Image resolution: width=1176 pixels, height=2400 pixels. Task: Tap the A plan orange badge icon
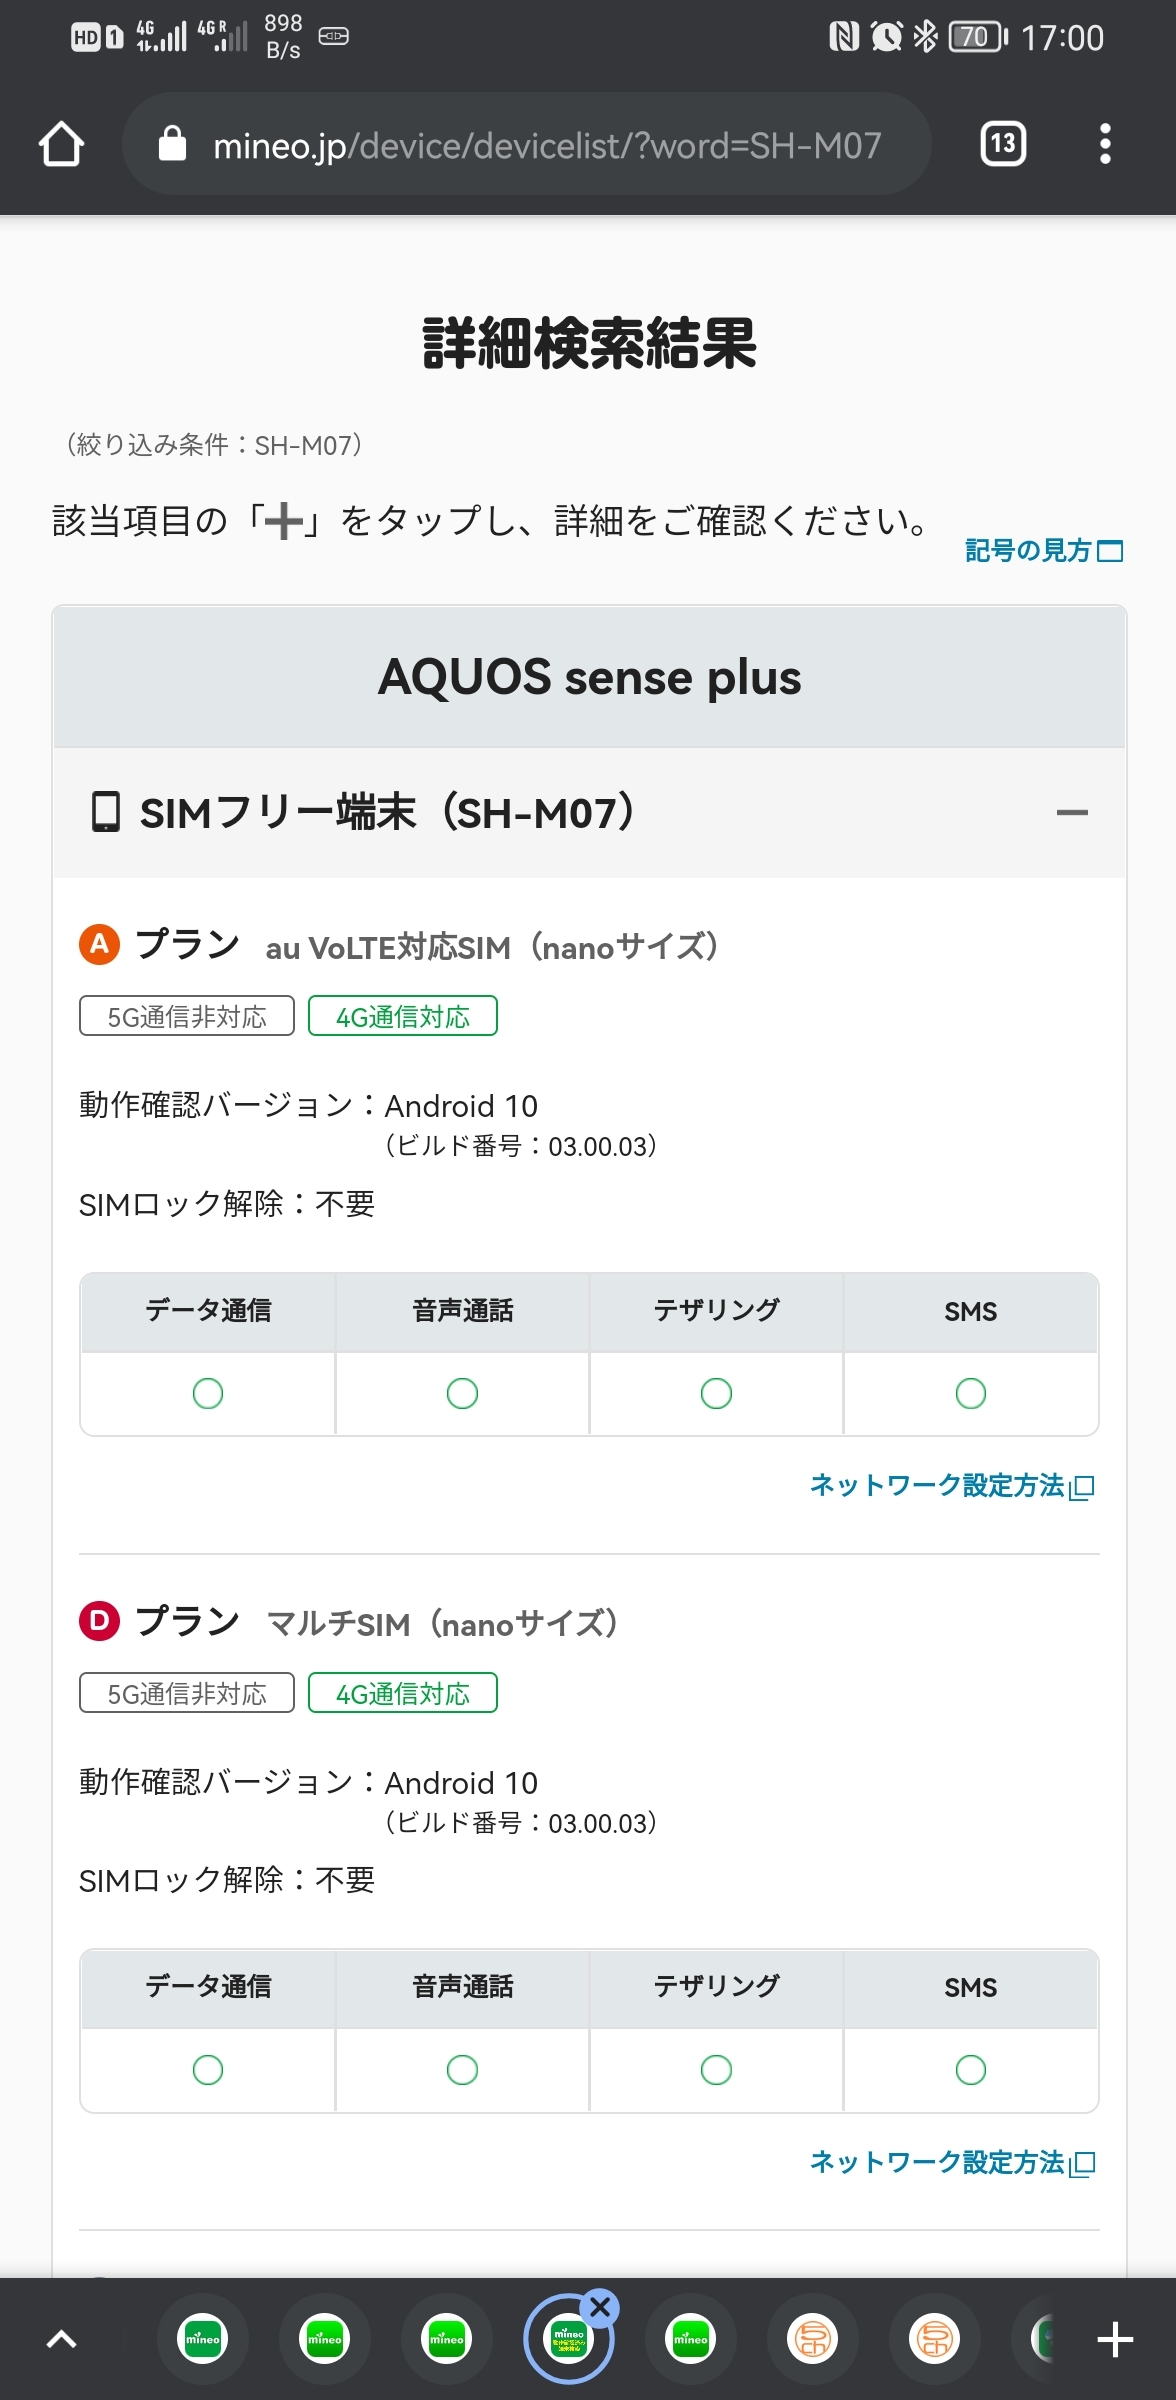point(99,944)
